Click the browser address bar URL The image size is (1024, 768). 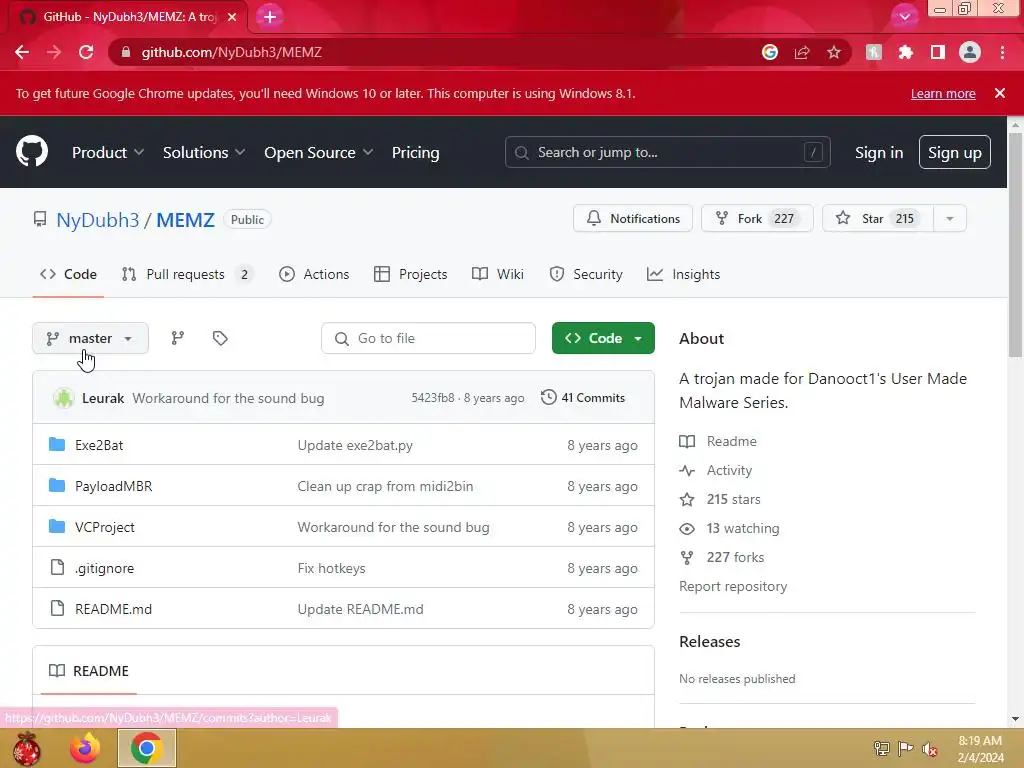[x=231, y=52]
